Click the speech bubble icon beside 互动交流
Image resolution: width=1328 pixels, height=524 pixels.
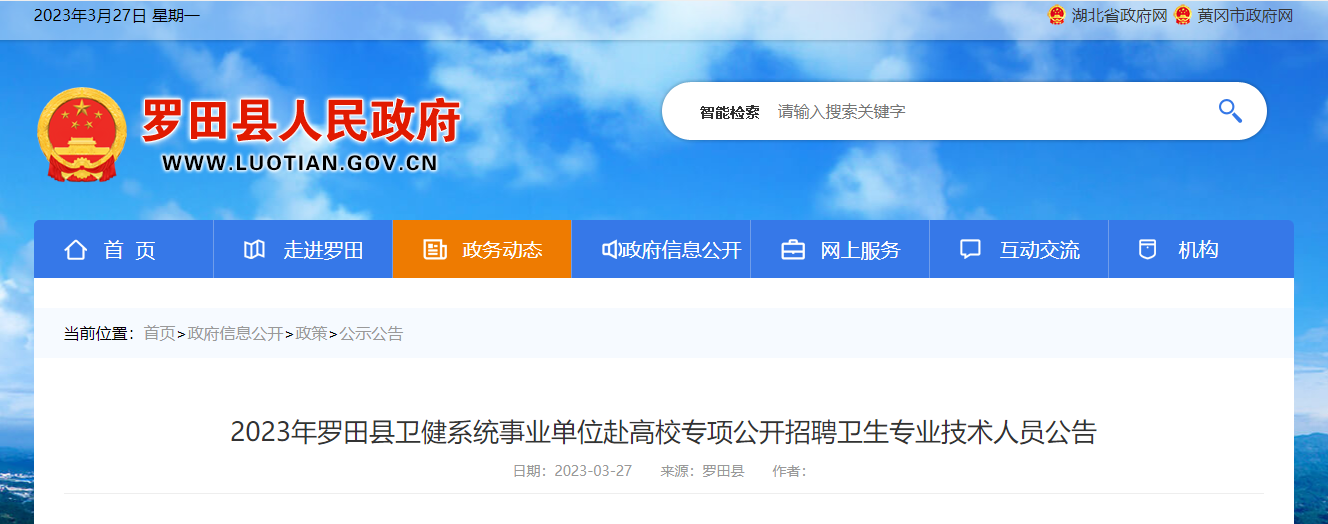pyautogui.click(x=970, y=250)
